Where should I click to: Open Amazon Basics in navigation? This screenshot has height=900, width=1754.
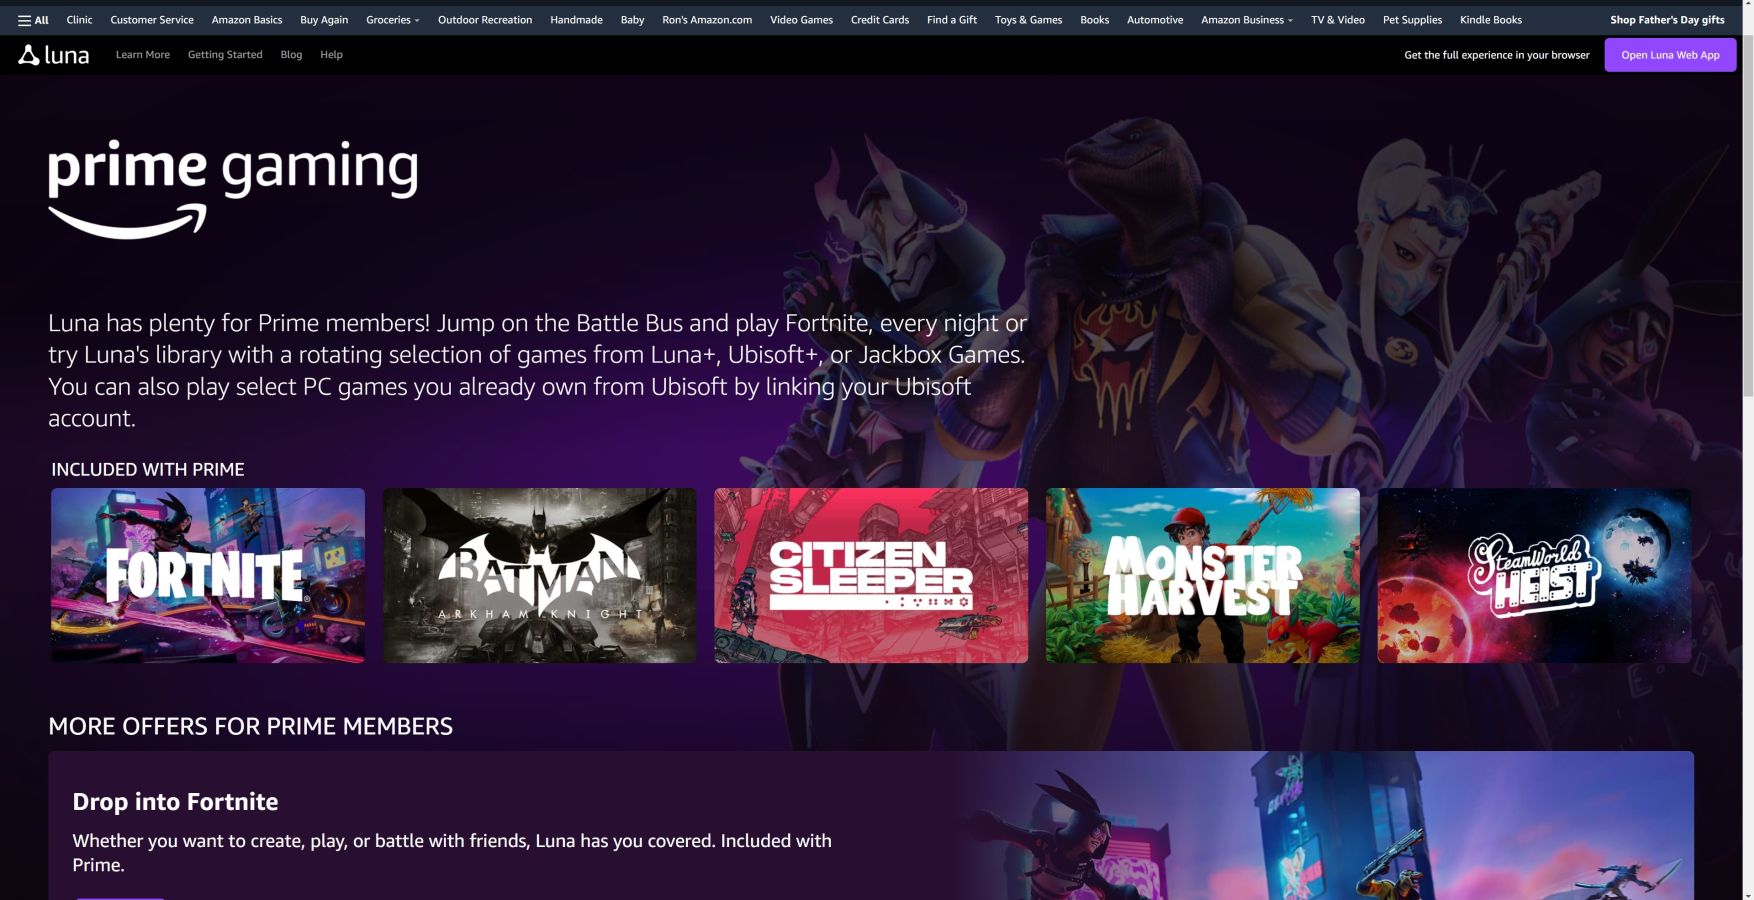(247, 20)
